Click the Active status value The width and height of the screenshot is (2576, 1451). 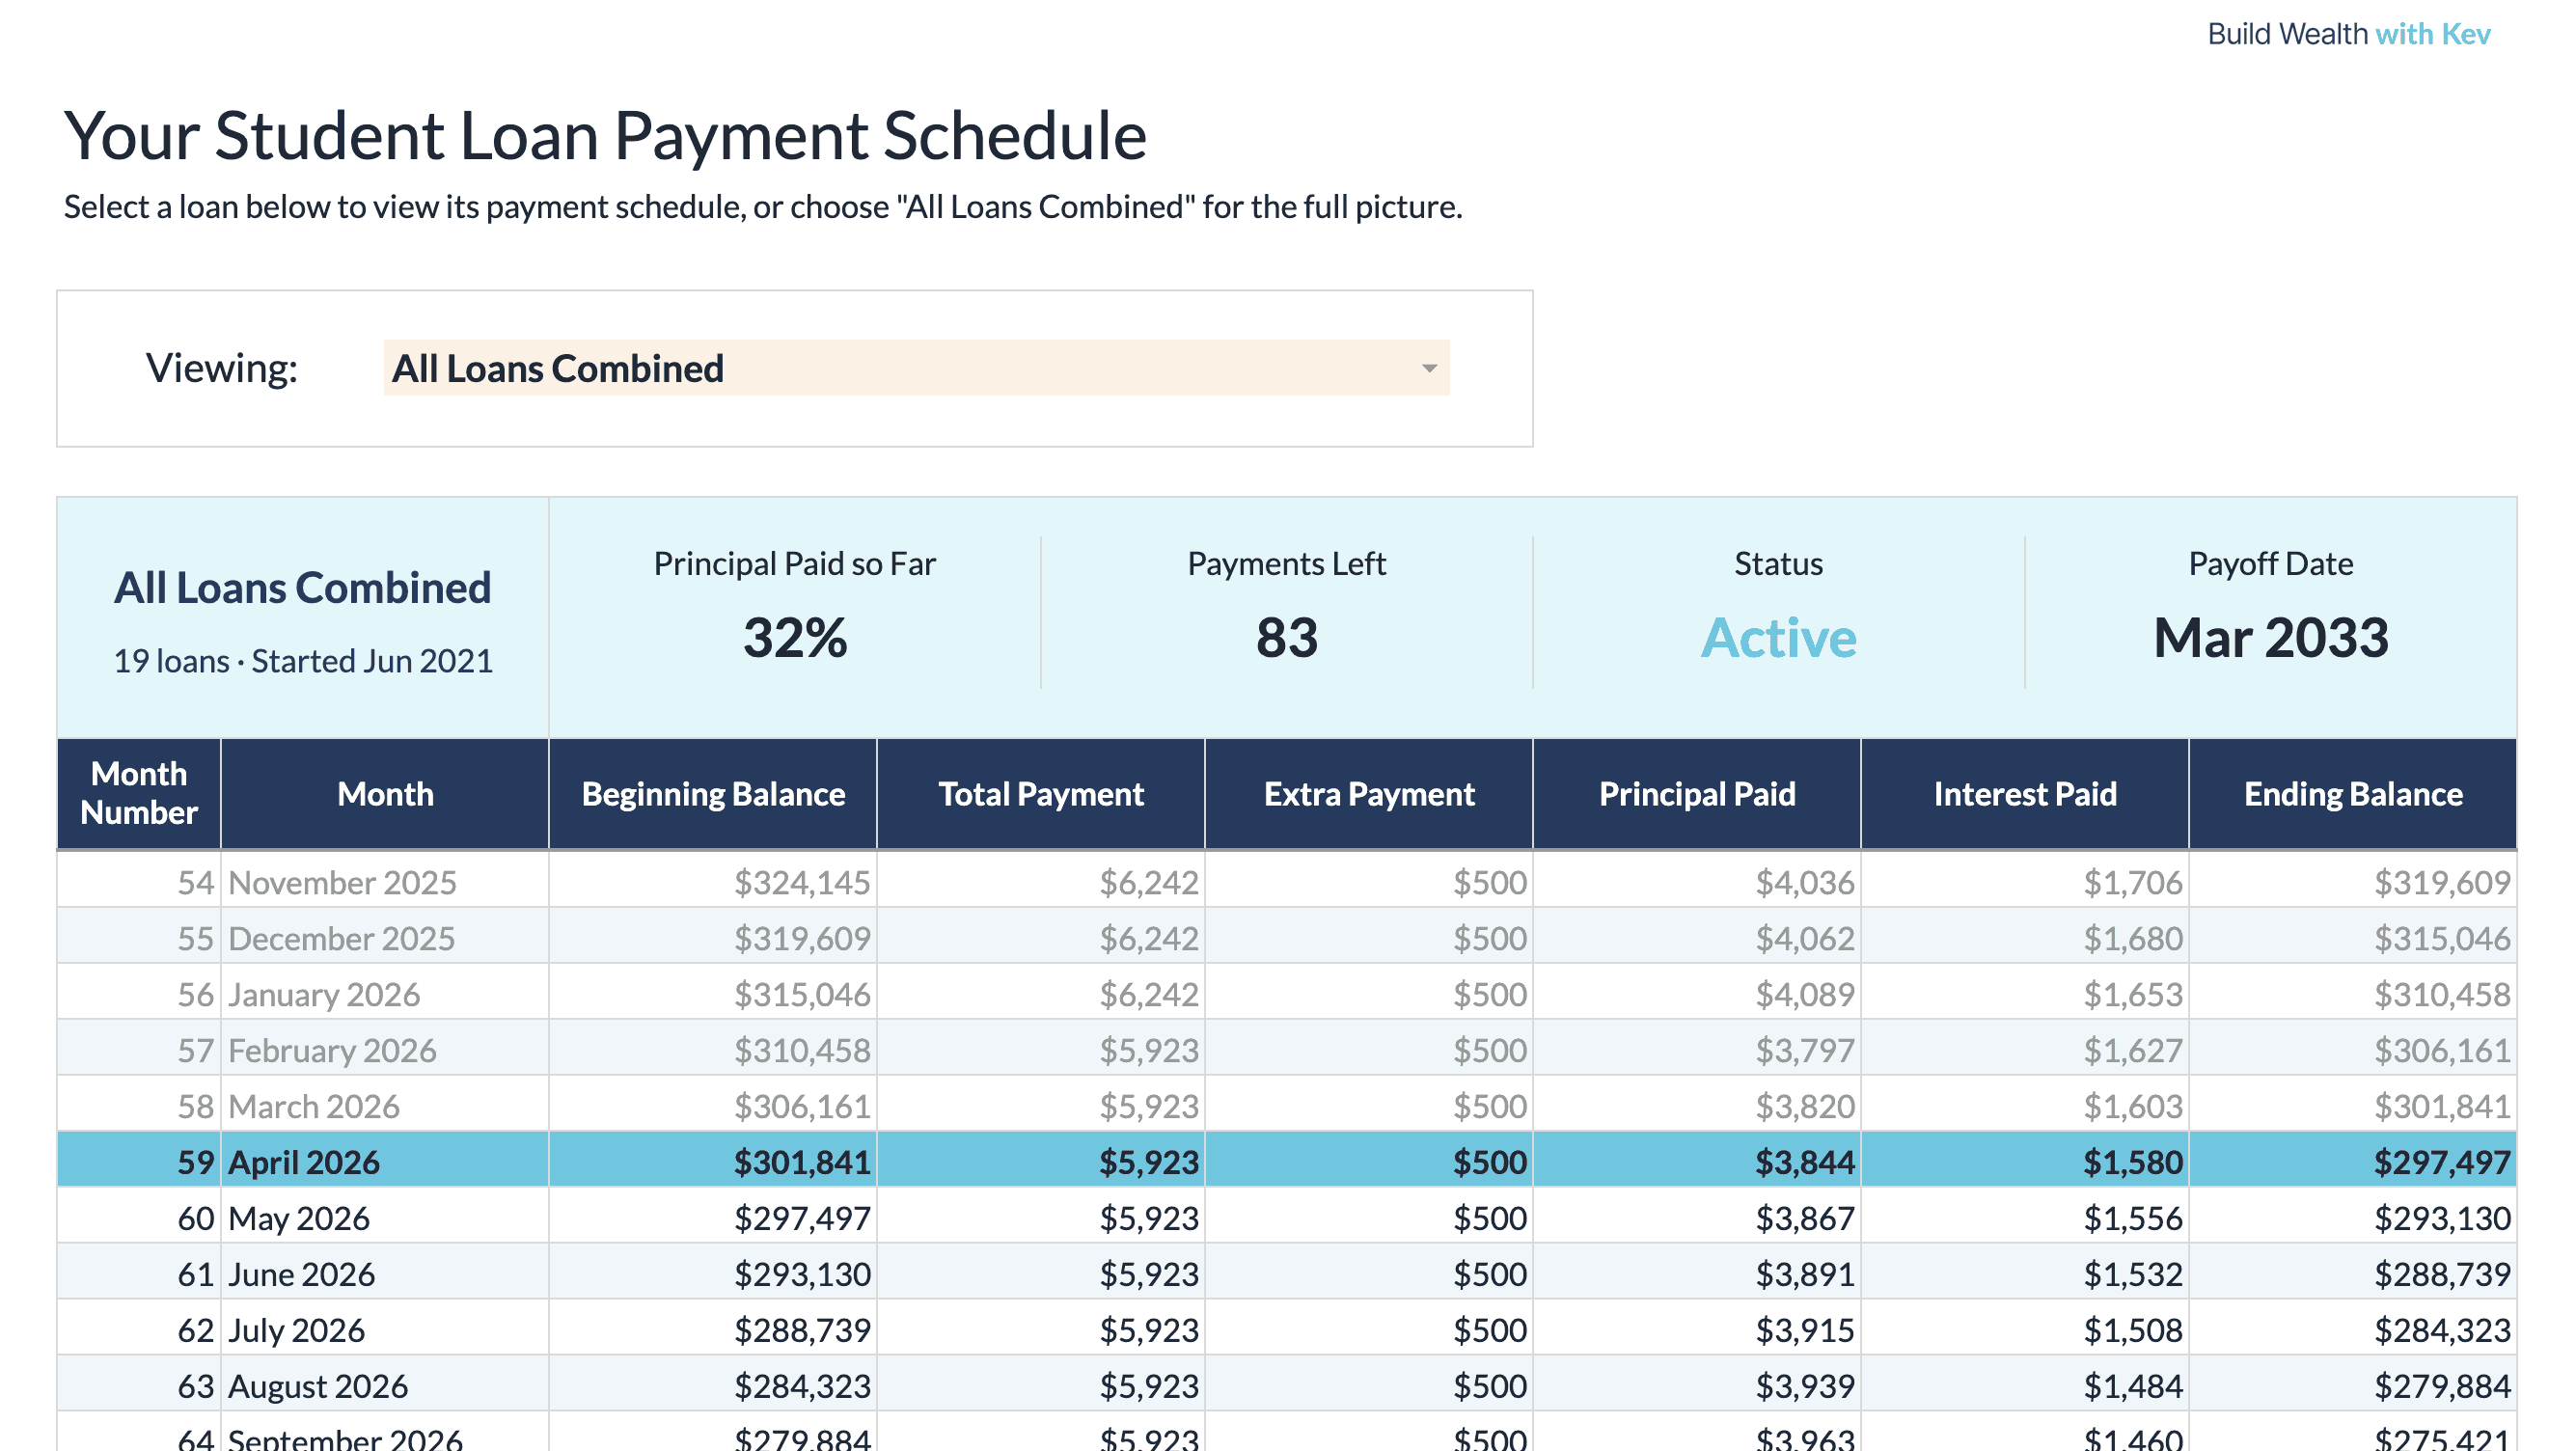pyautogui.click(x=1778, y=638)
